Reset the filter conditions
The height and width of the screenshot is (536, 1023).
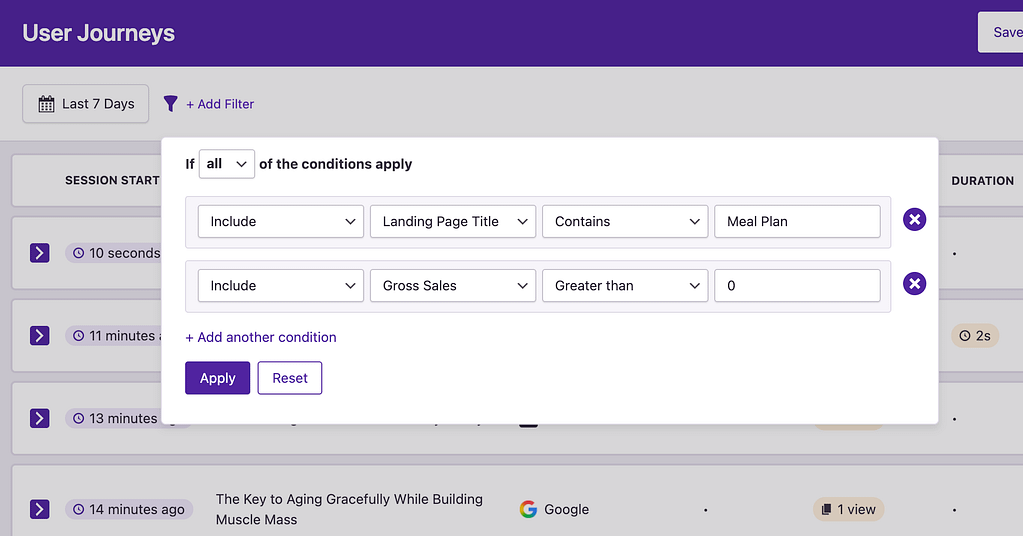coord(290,378)
